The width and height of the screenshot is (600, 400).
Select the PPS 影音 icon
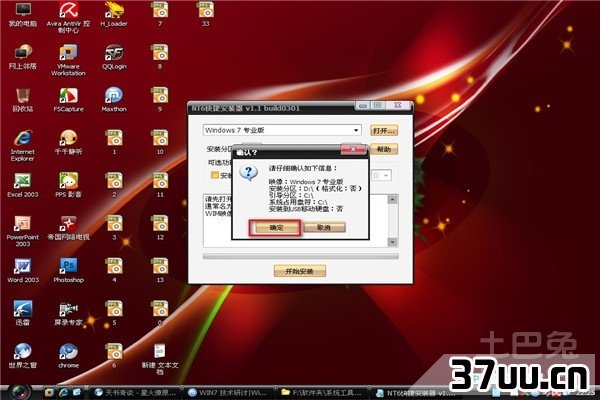[x=68, y=185]
